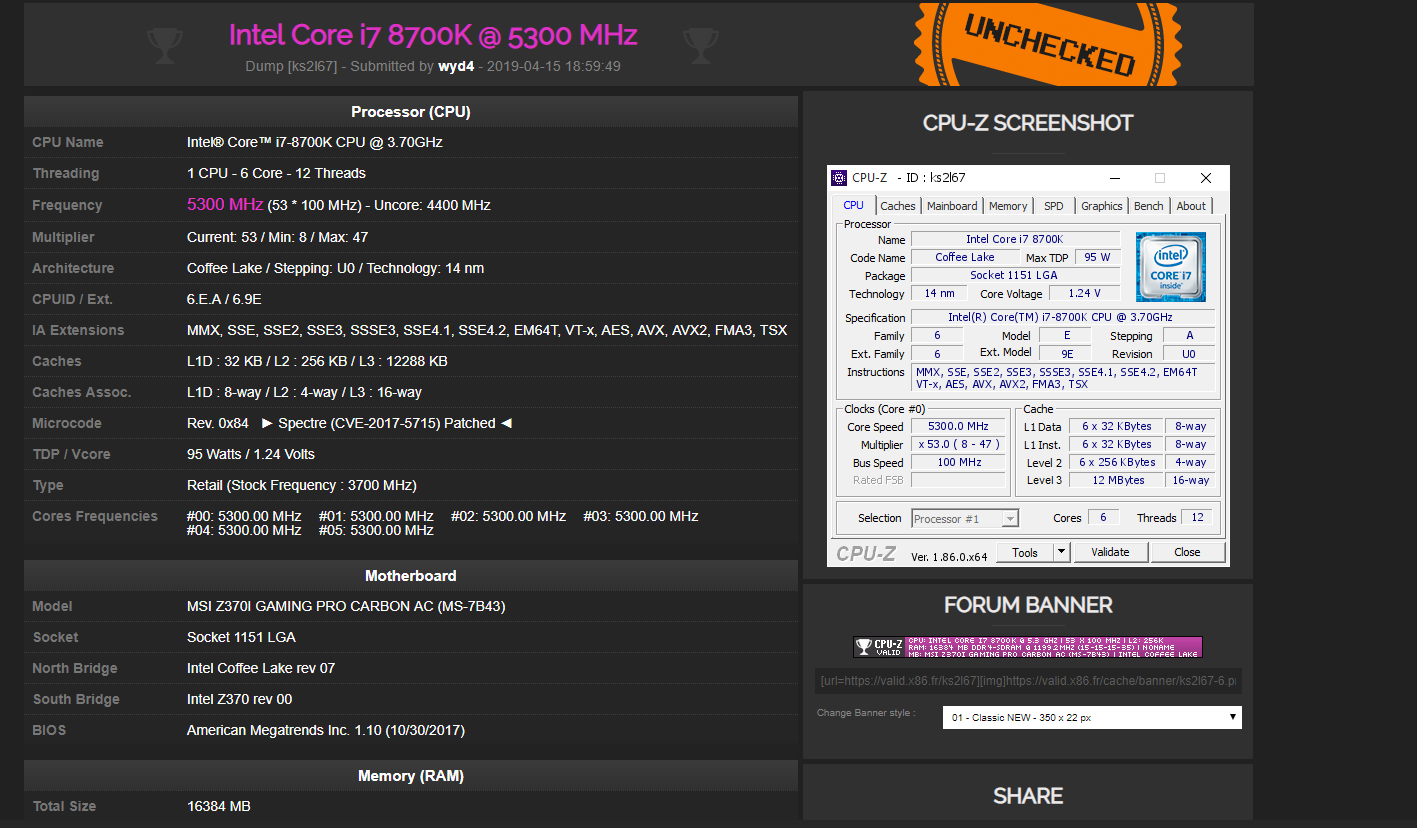Screen dimensions: 1417x828
Task: Click the Tools button in CPU-Z
Action: point(1025,552)
